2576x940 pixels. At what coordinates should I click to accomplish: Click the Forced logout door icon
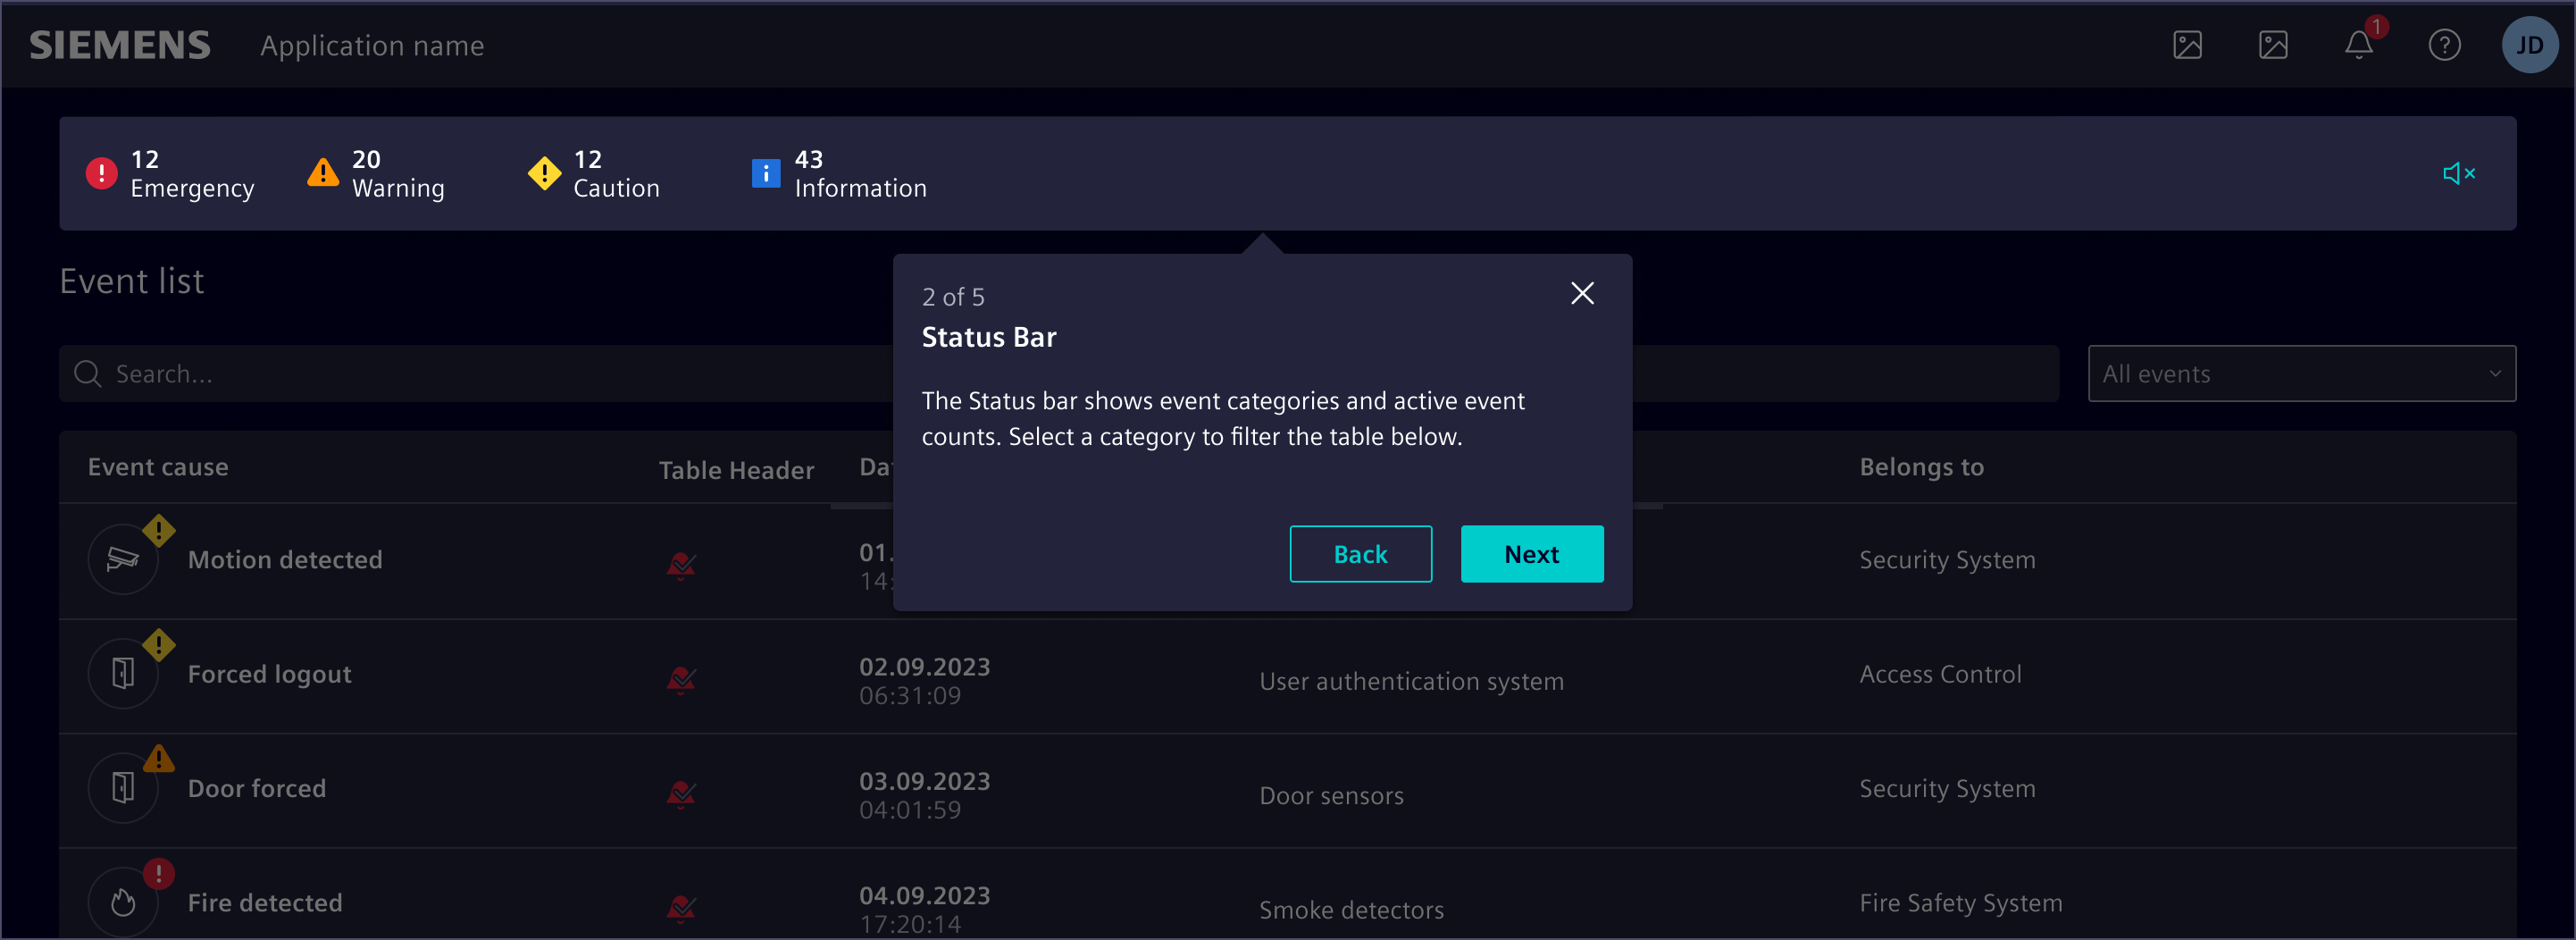[x=123, y=674]
